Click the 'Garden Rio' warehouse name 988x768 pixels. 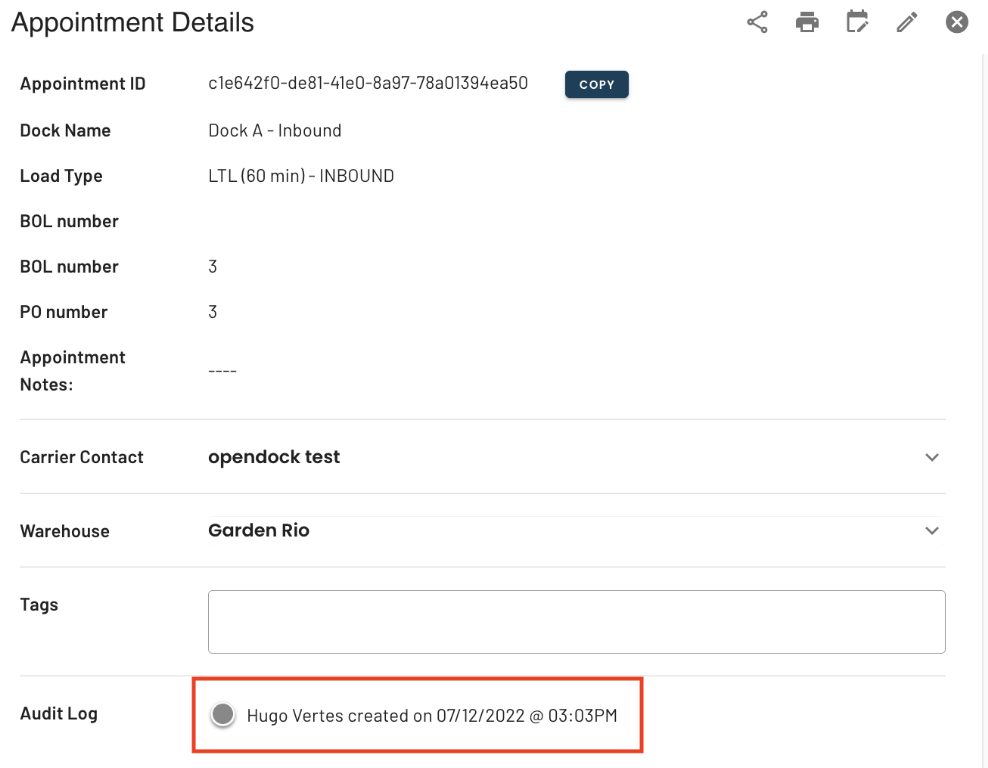(259, 530)
